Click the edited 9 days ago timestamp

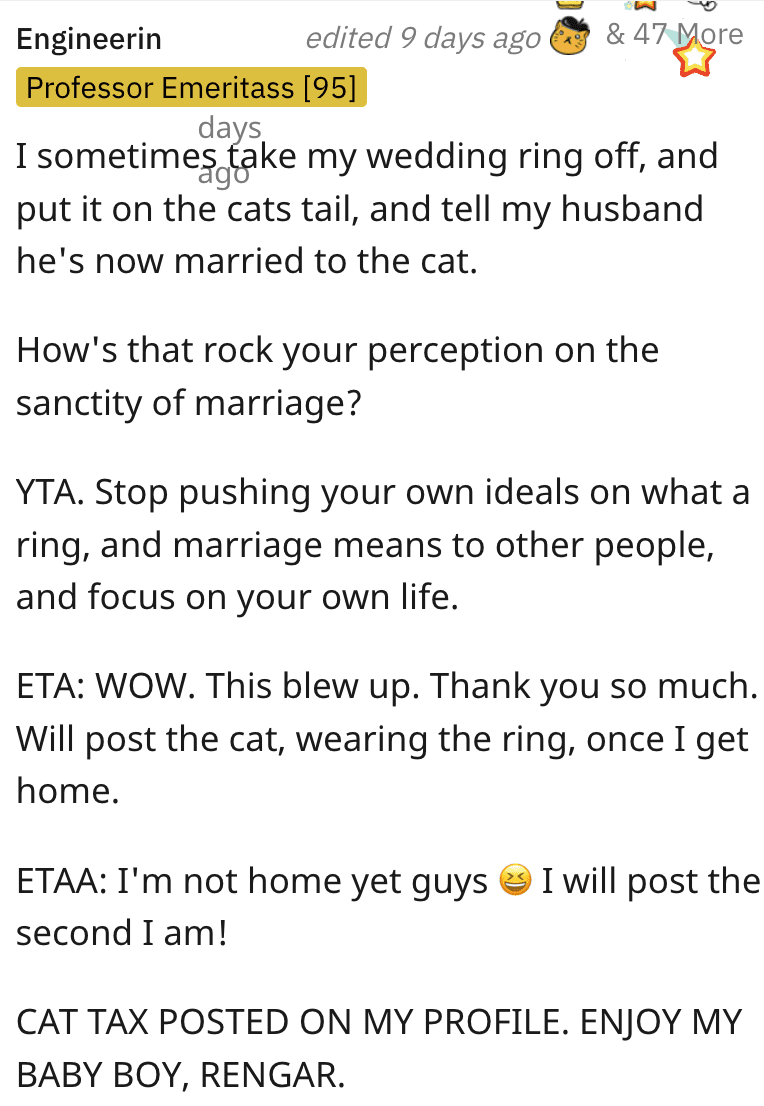(x=423, y=39)
